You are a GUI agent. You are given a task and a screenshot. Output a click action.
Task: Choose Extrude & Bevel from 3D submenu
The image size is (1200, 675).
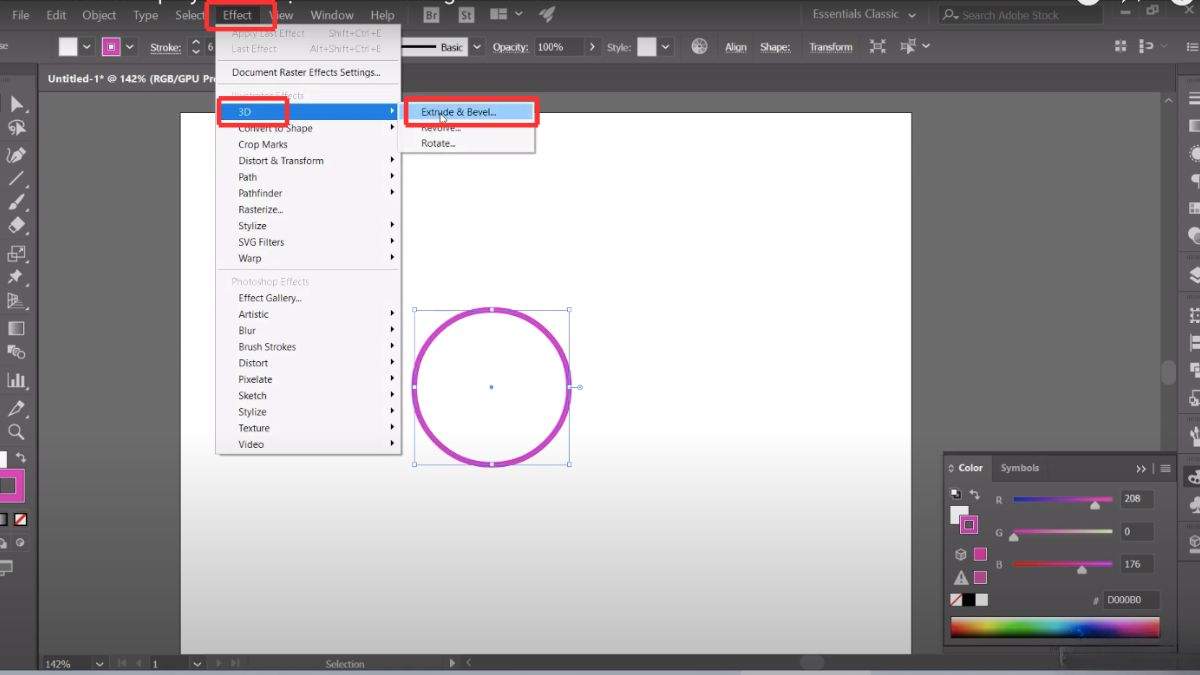click(469, 112)
